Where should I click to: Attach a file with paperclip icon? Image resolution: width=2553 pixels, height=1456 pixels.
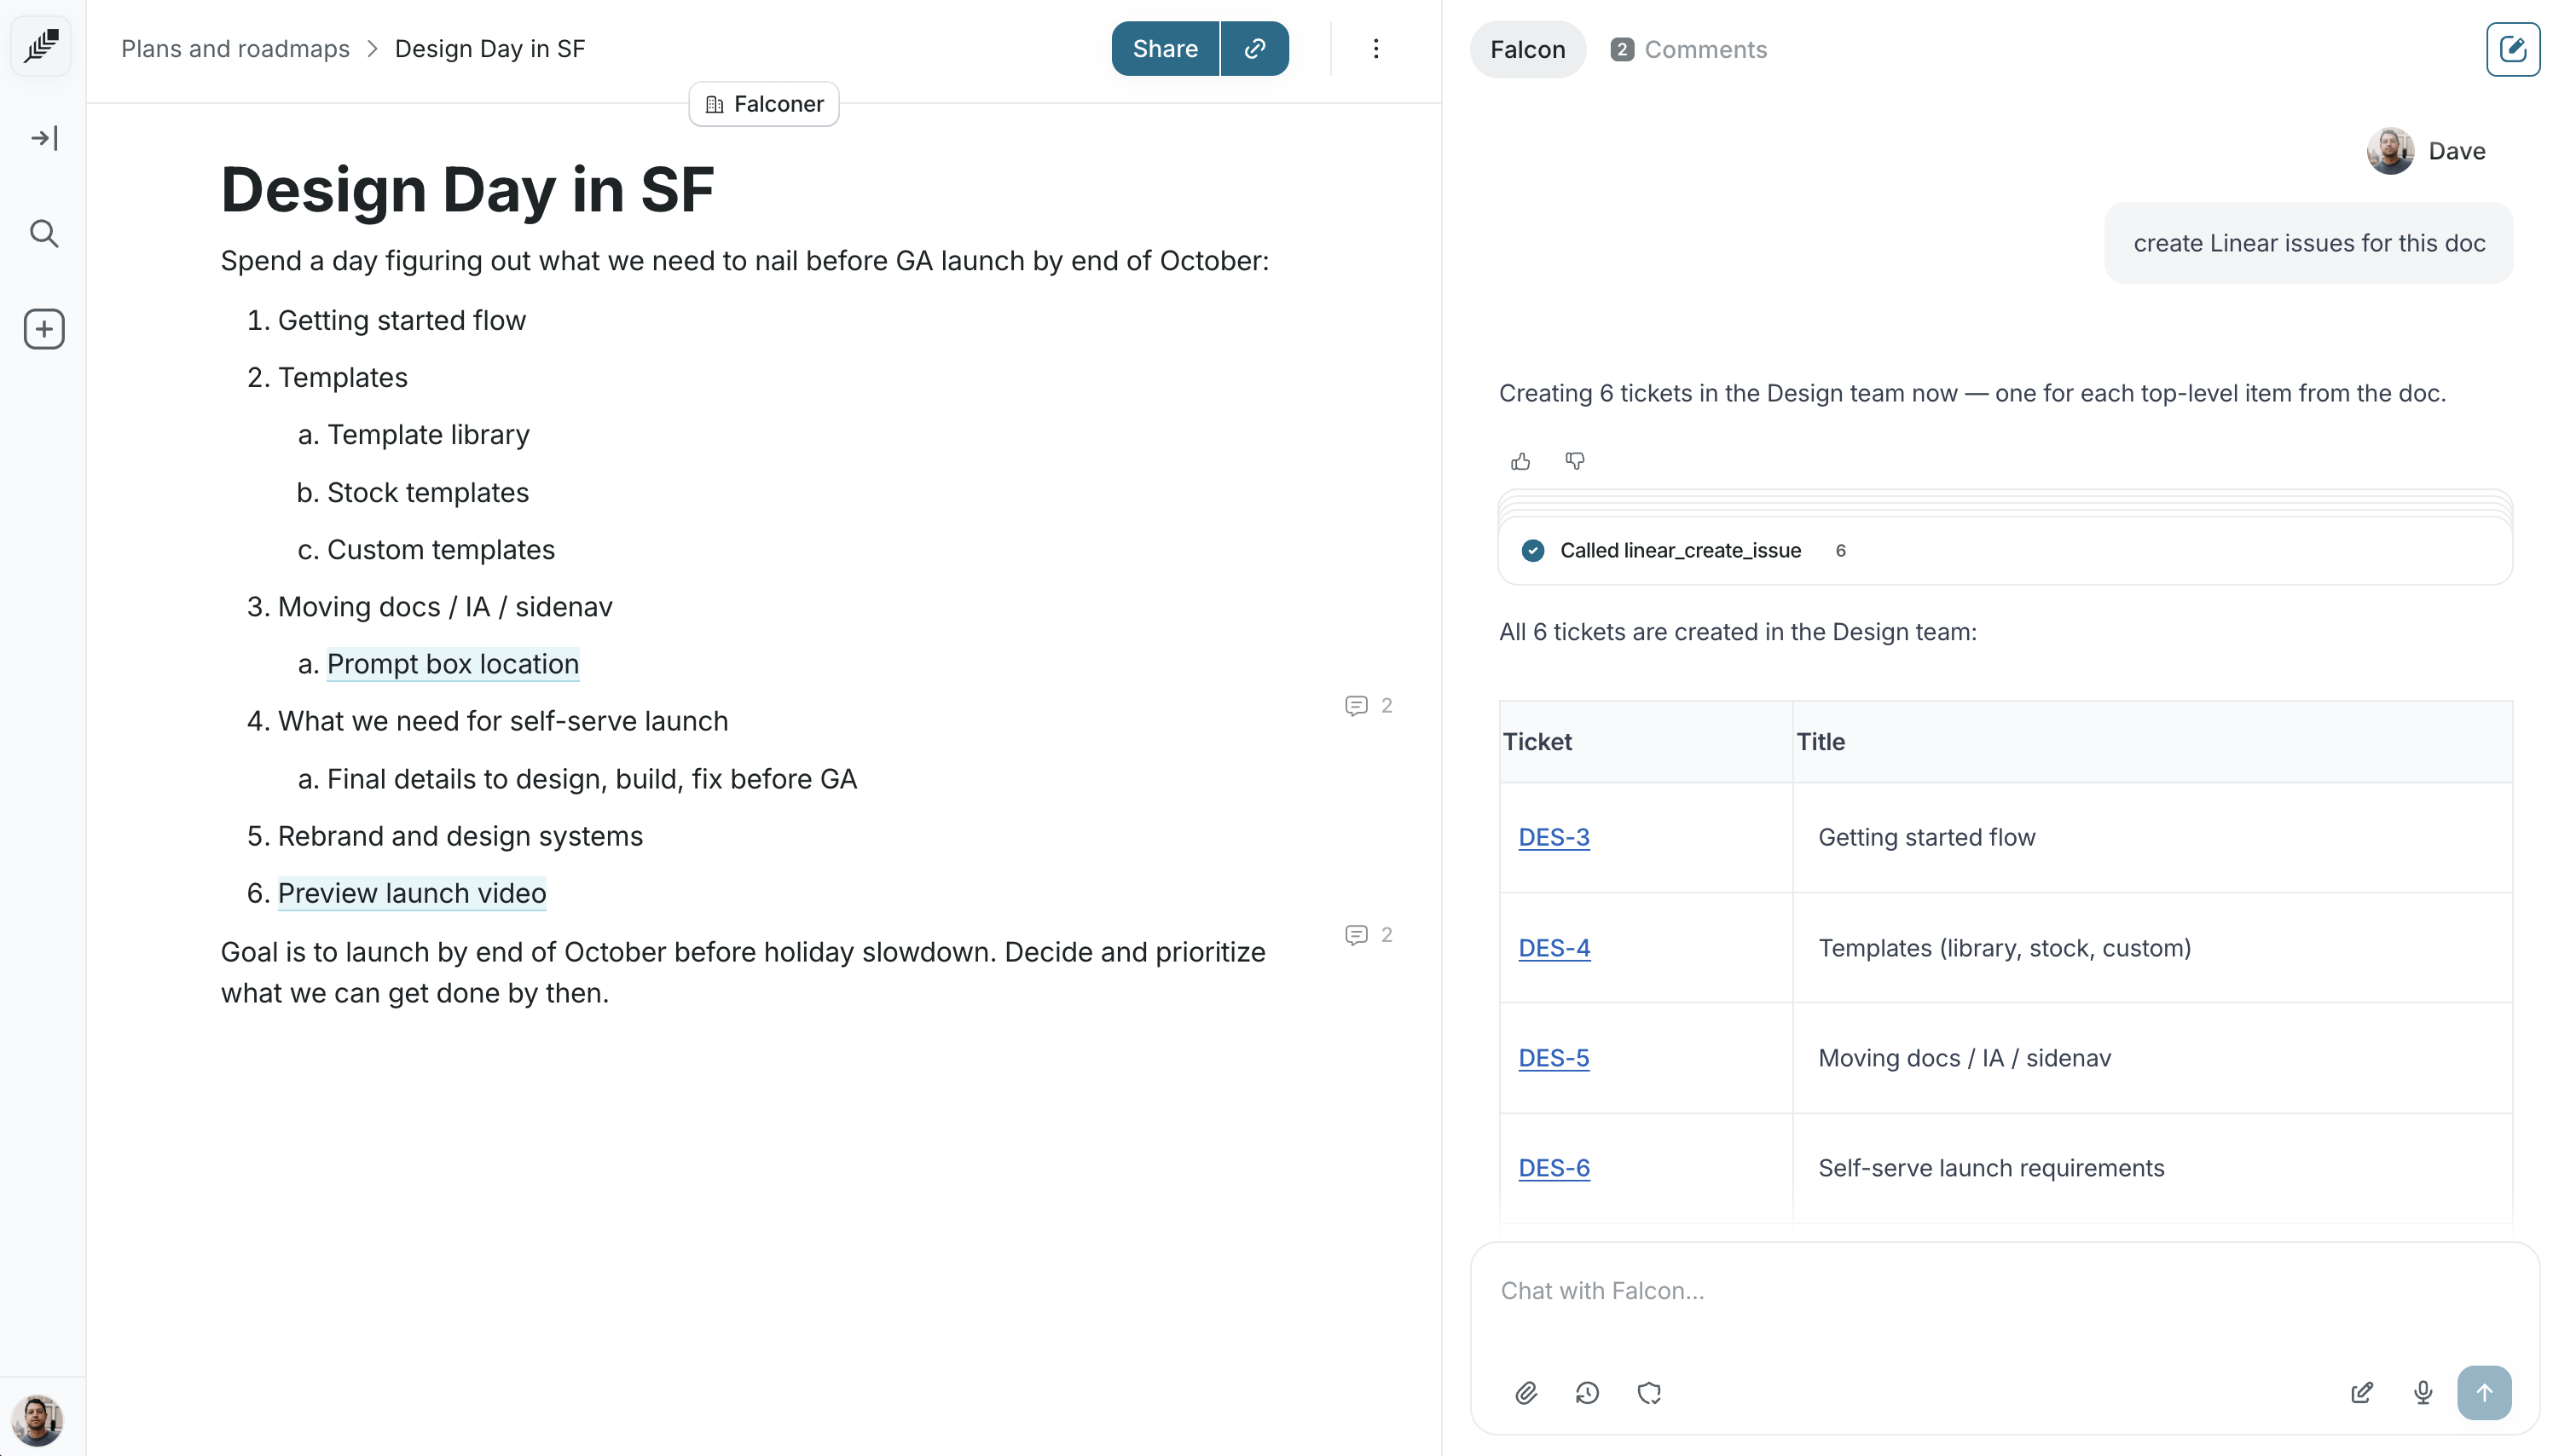[x=1525, y=1393]
